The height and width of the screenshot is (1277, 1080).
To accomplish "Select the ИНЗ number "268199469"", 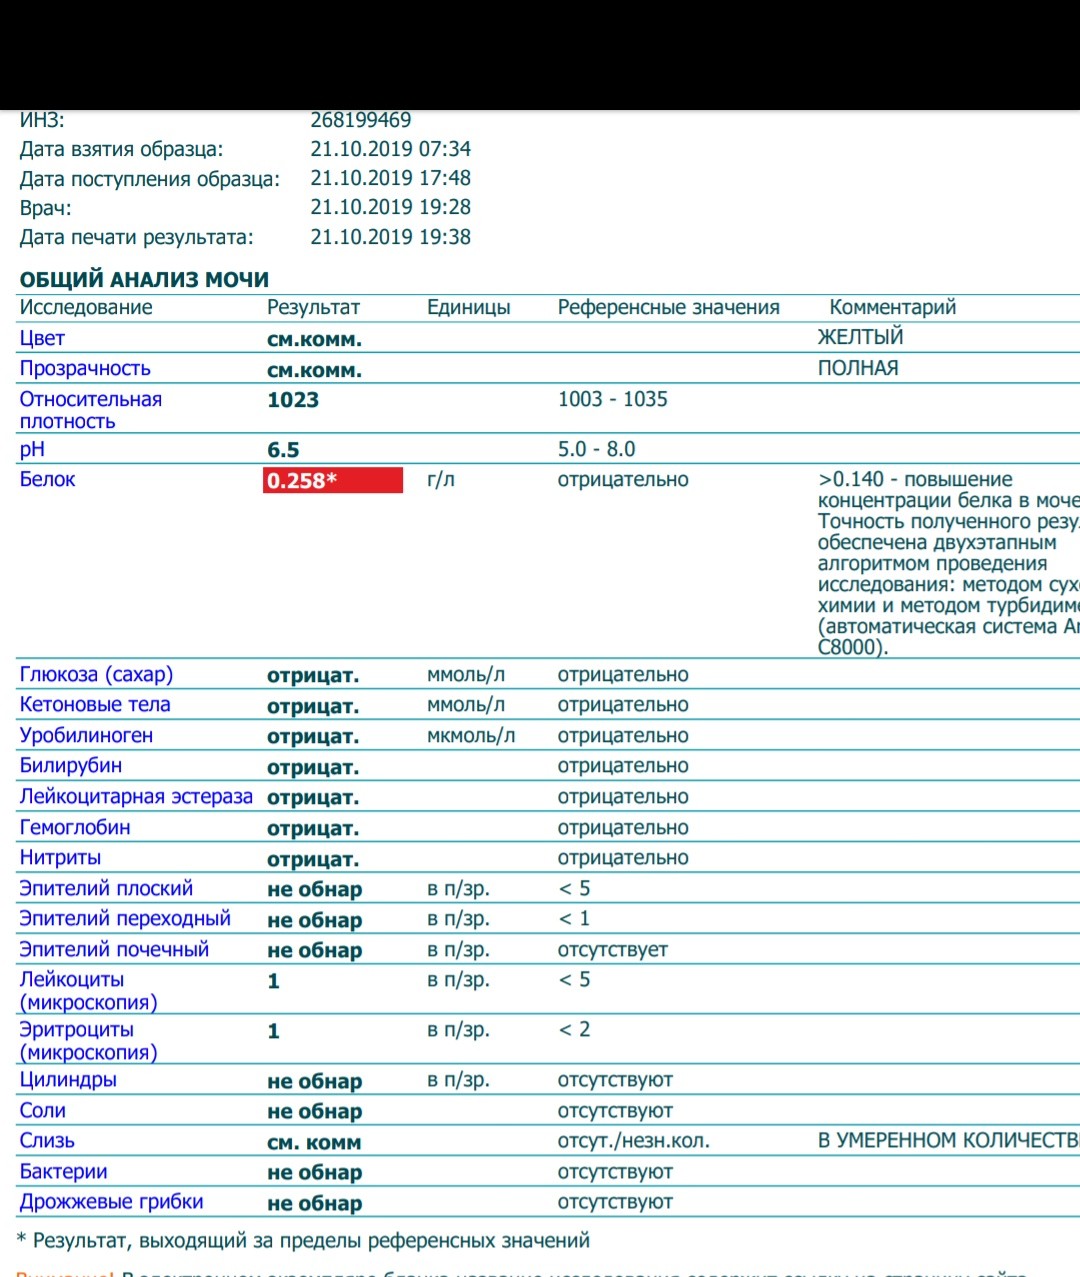I will click(361, 120).
